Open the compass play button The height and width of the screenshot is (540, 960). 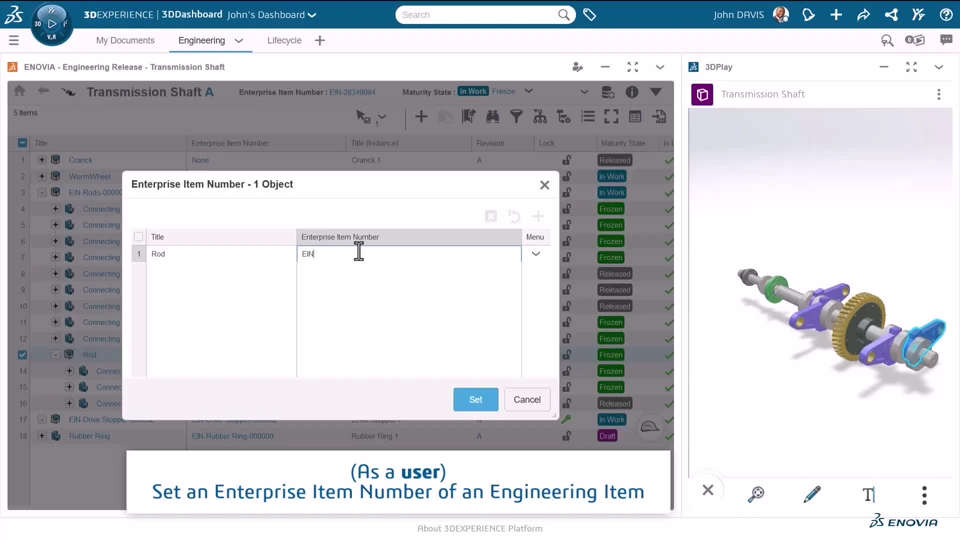click(52, 24)
